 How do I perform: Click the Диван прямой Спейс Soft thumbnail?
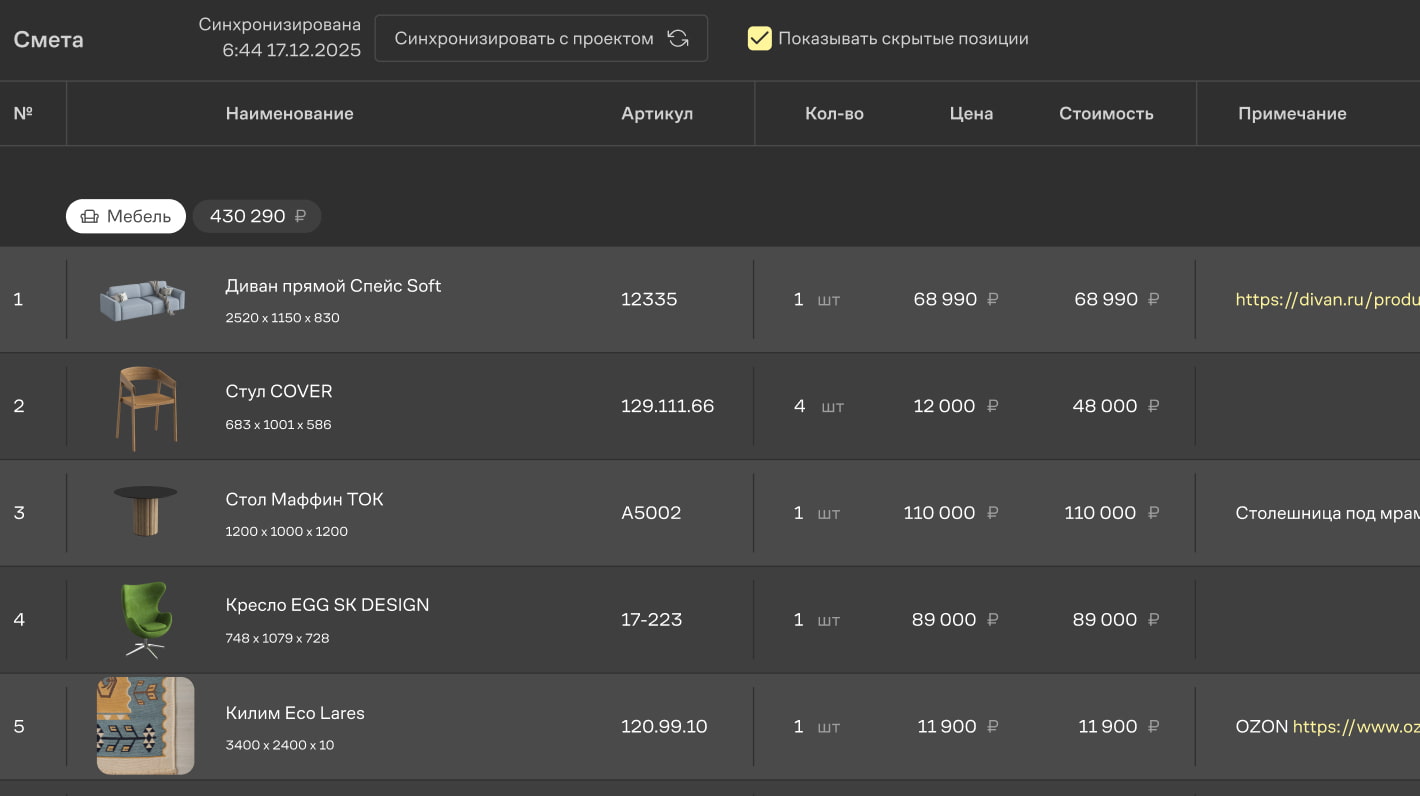click(x=143, y=299)
